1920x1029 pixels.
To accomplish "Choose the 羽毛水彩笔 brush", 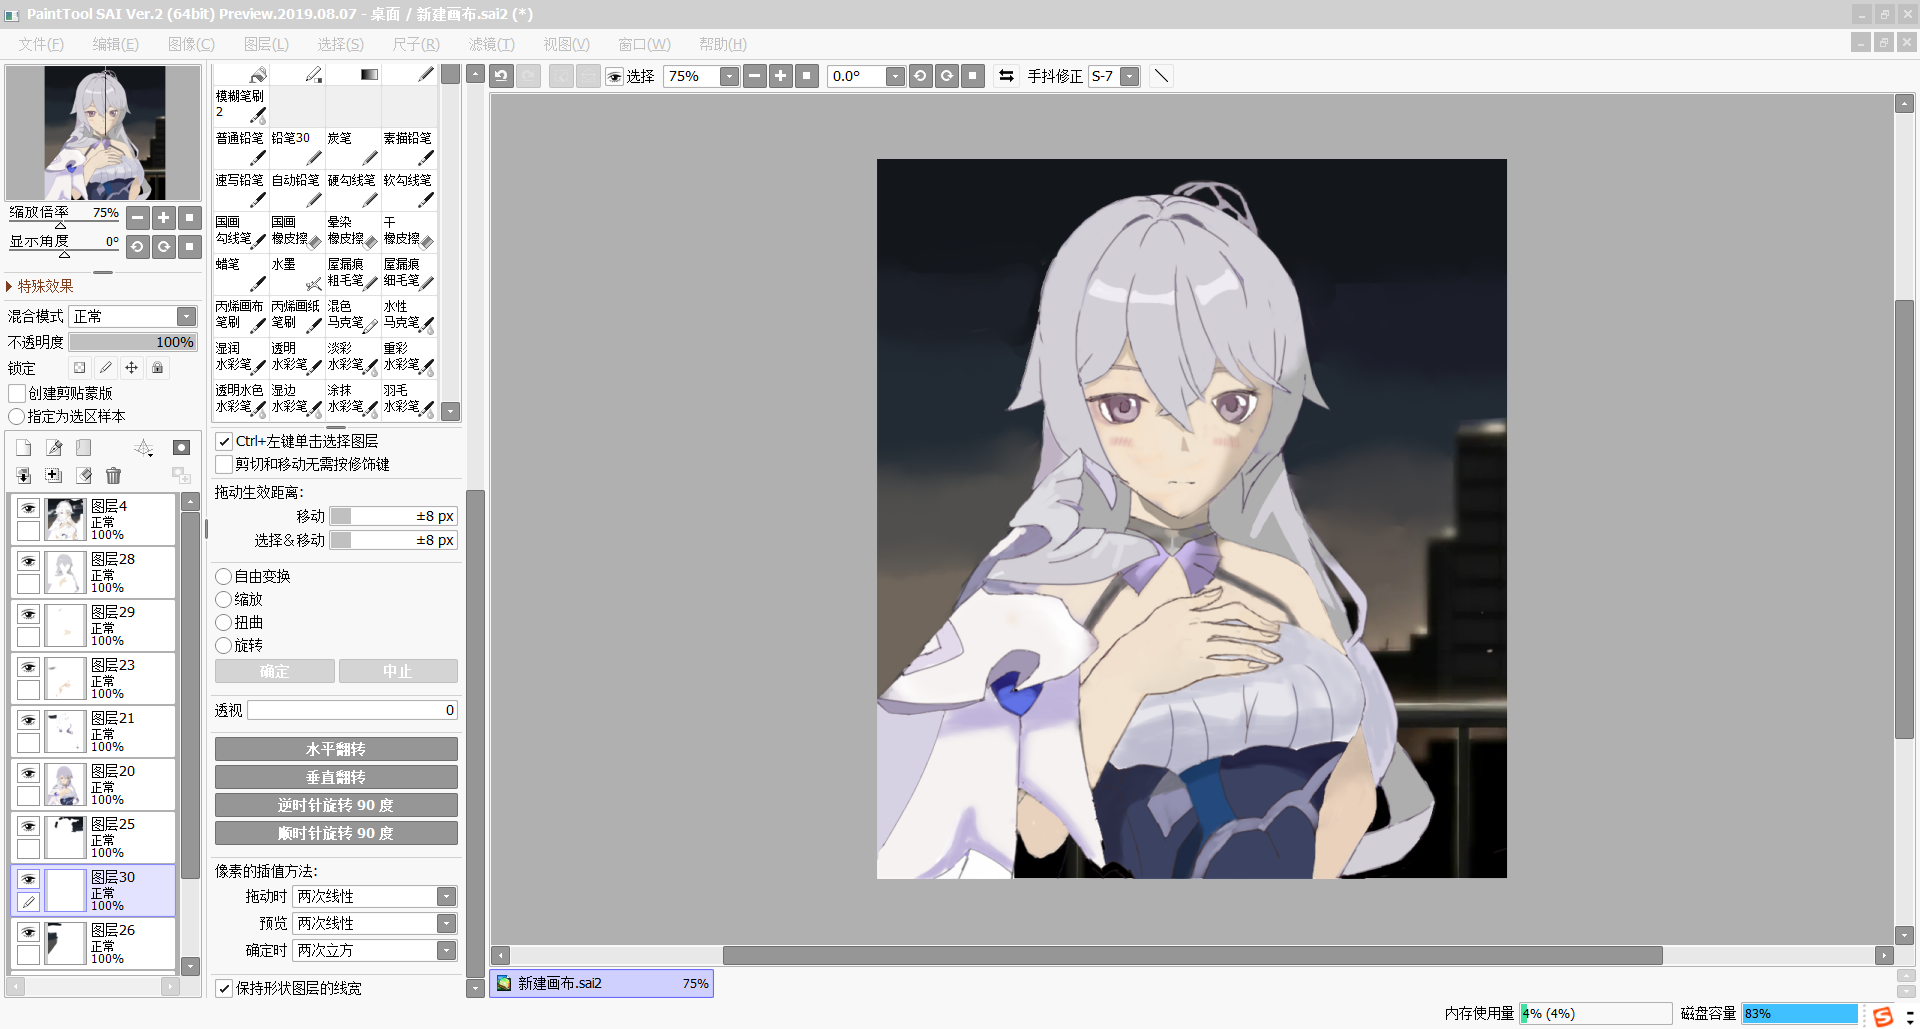I will tap(409, 400).
